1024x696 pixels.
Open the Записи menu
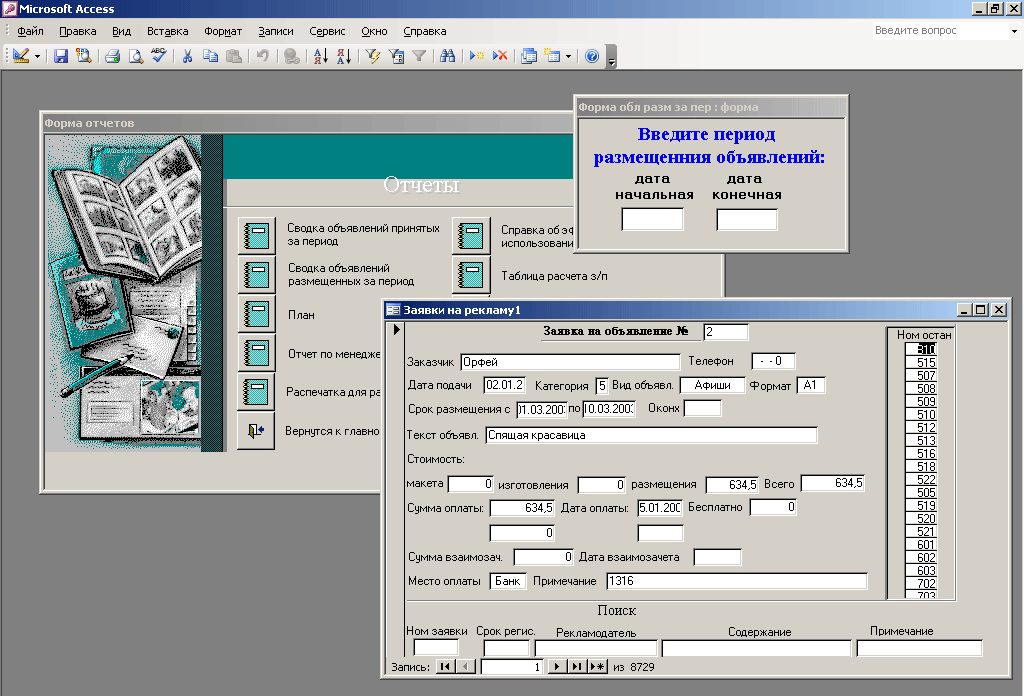tap(276, 31)
